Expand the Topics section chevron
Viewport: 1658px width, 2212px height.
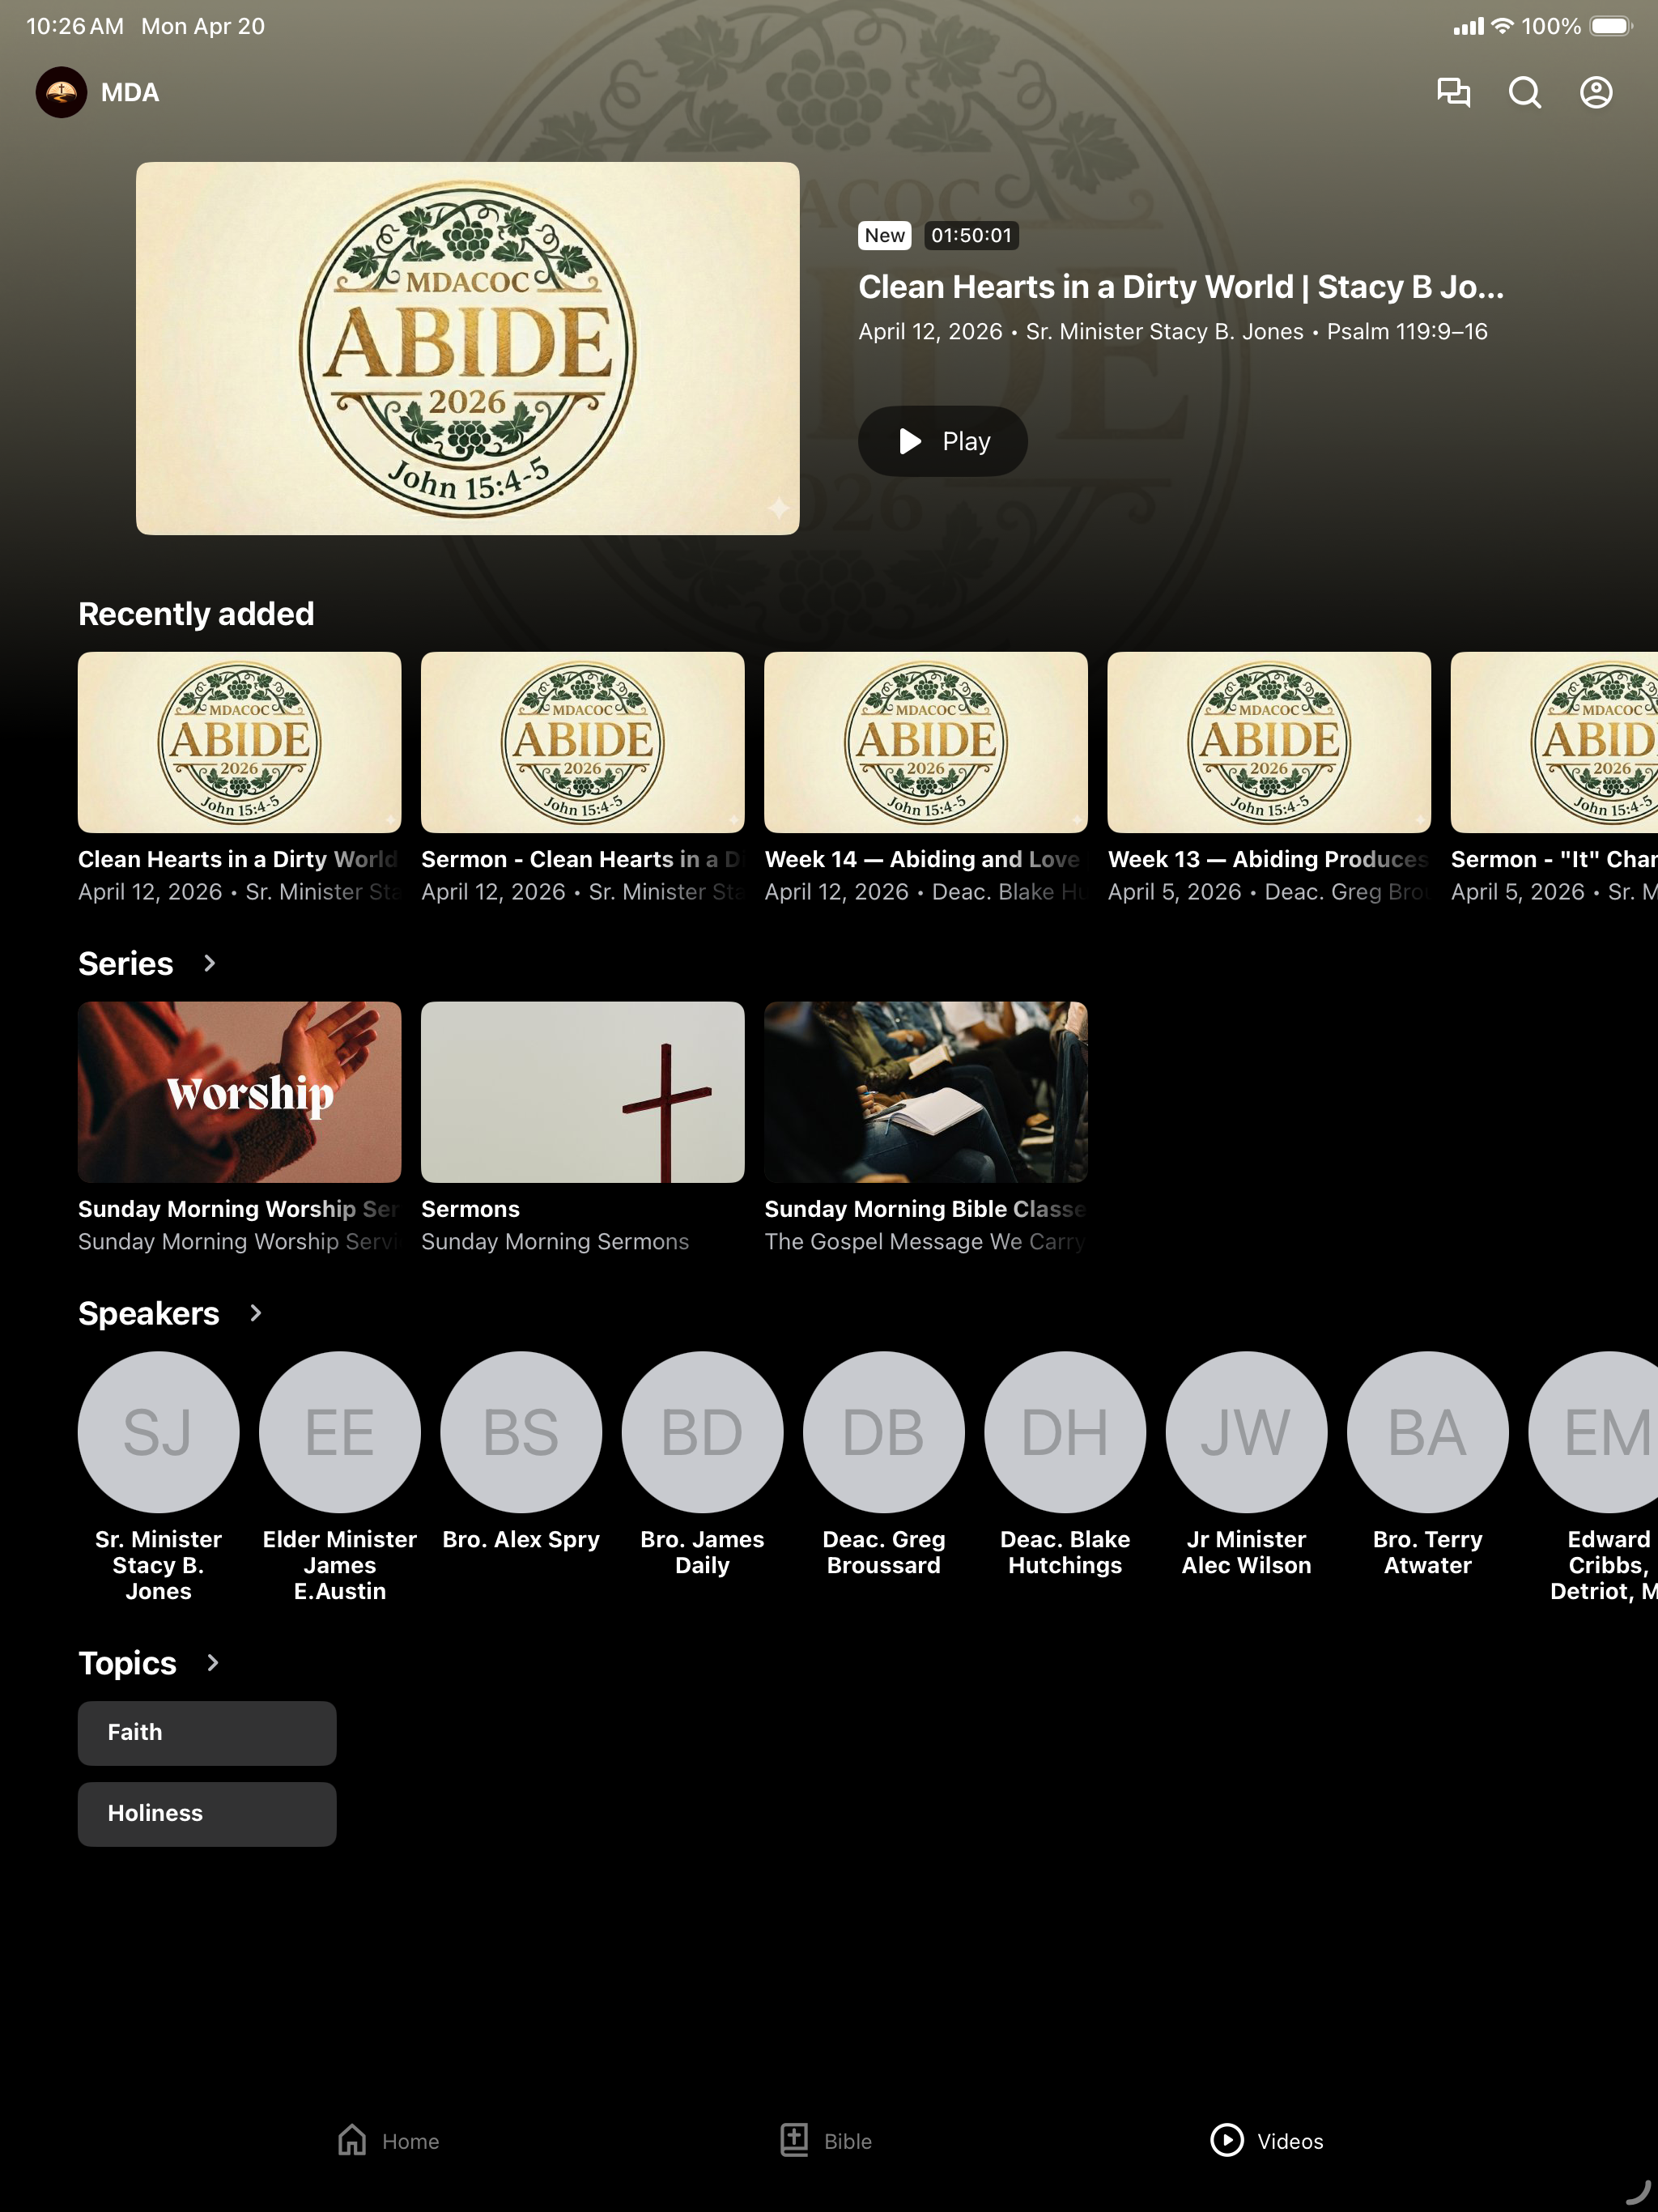tap(212, 1663)
